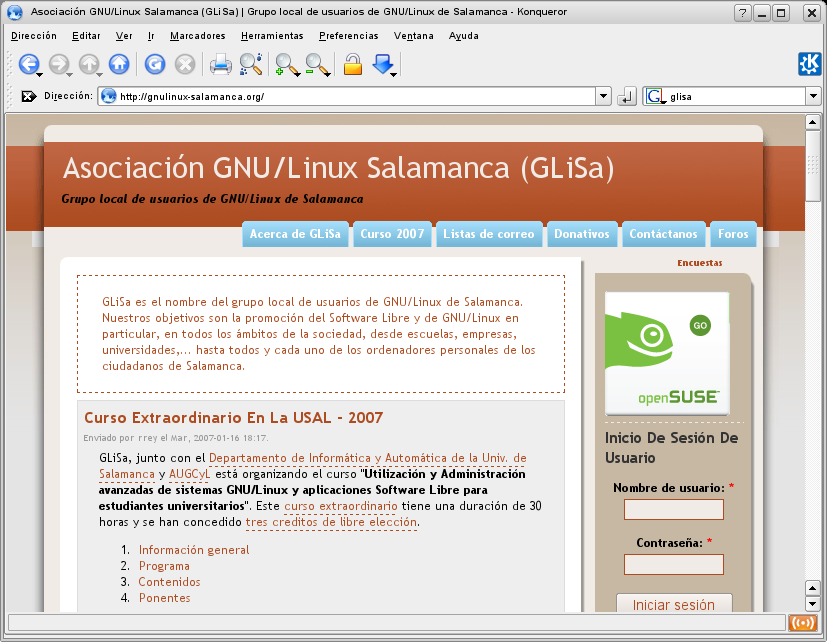Screen dimensions: 827x642
Task: Go to the Home page icon
Action: pyautogui.click(x=119, y=65)
